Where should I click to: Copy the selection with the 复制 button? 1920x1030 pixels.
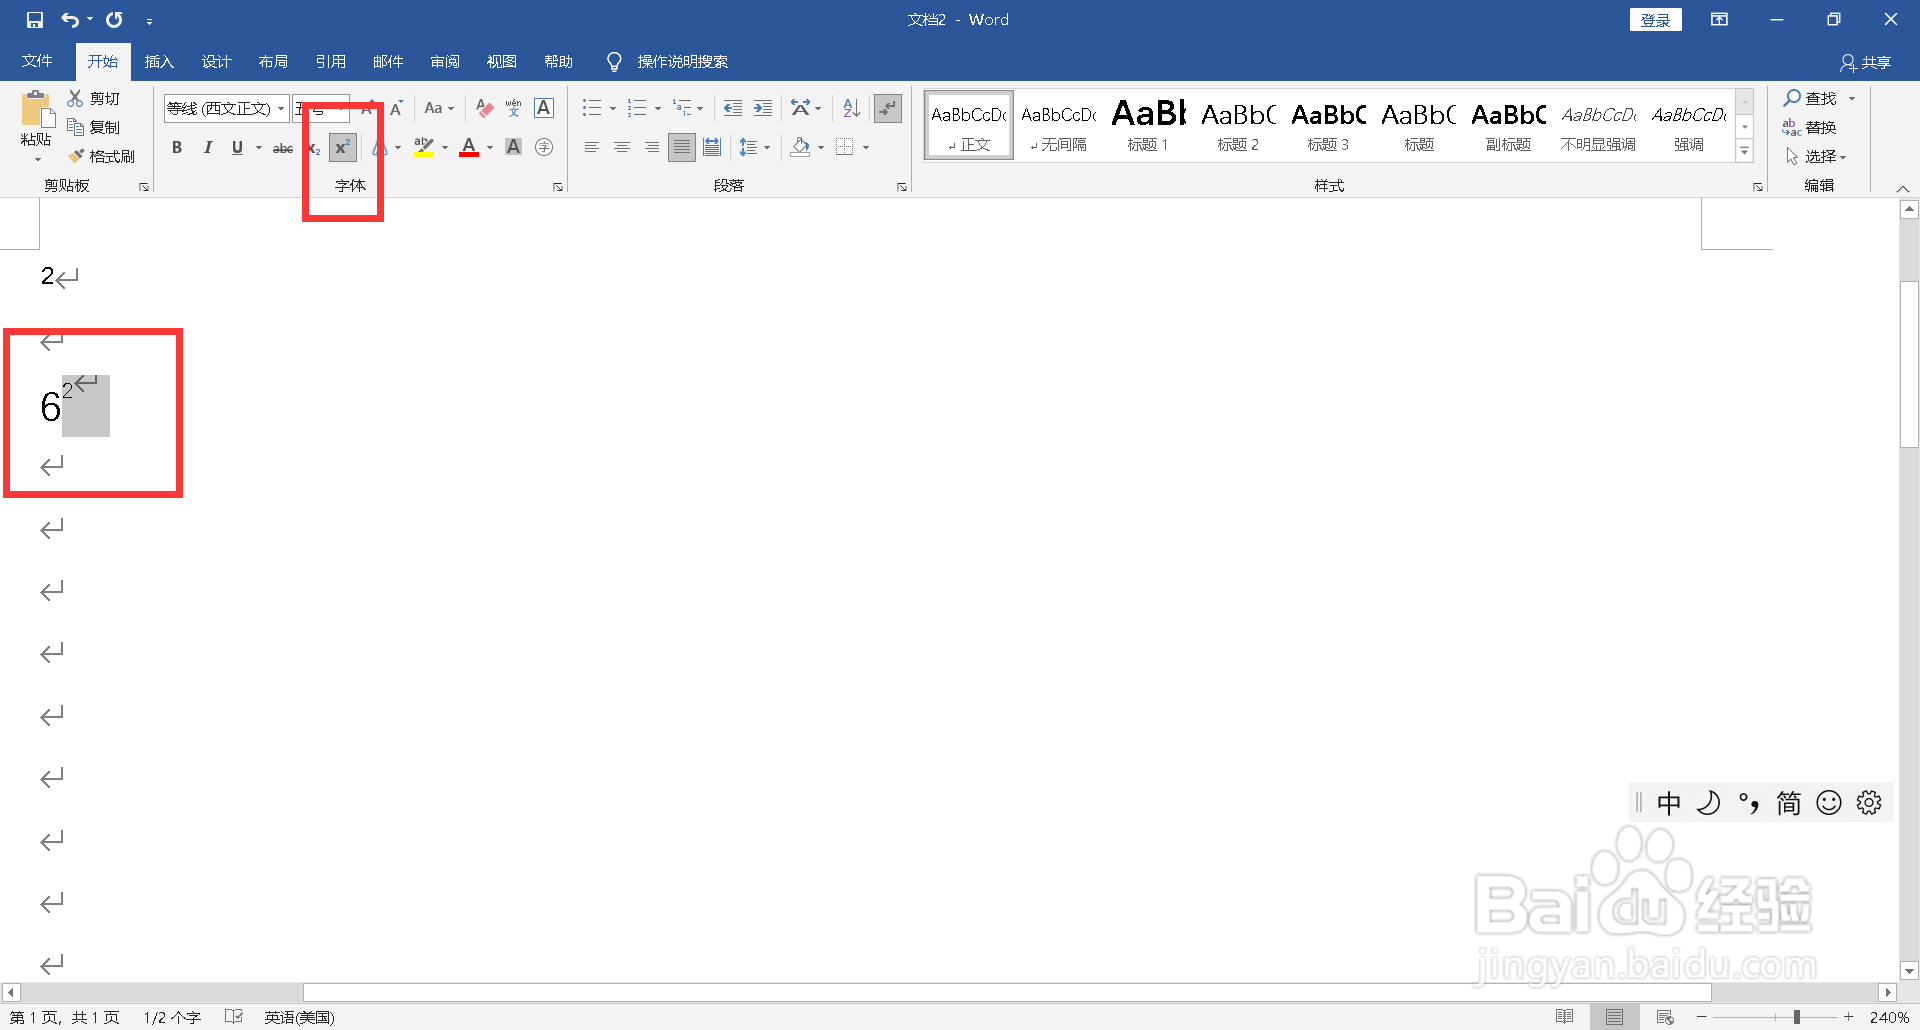[x=94, y=127]
